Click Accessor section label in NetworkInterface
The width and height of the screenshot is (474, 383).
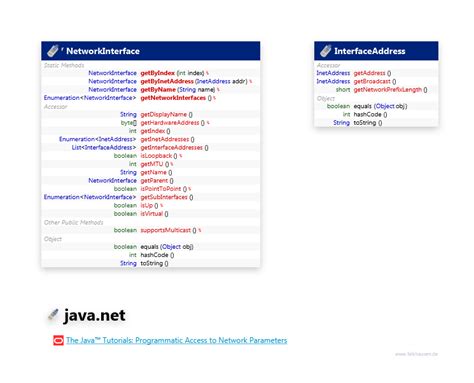pos(55,107)
